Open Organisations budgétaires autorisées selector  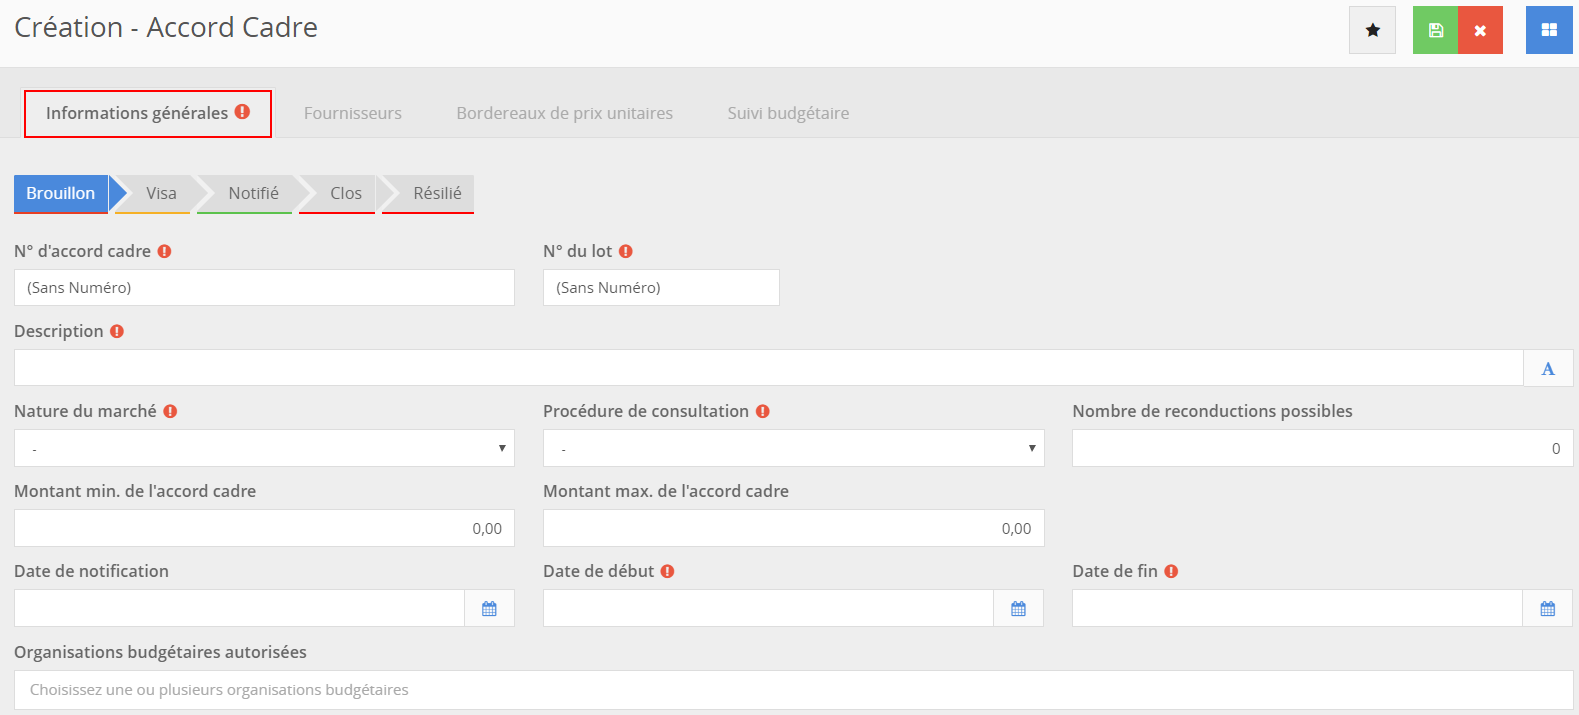793,690
